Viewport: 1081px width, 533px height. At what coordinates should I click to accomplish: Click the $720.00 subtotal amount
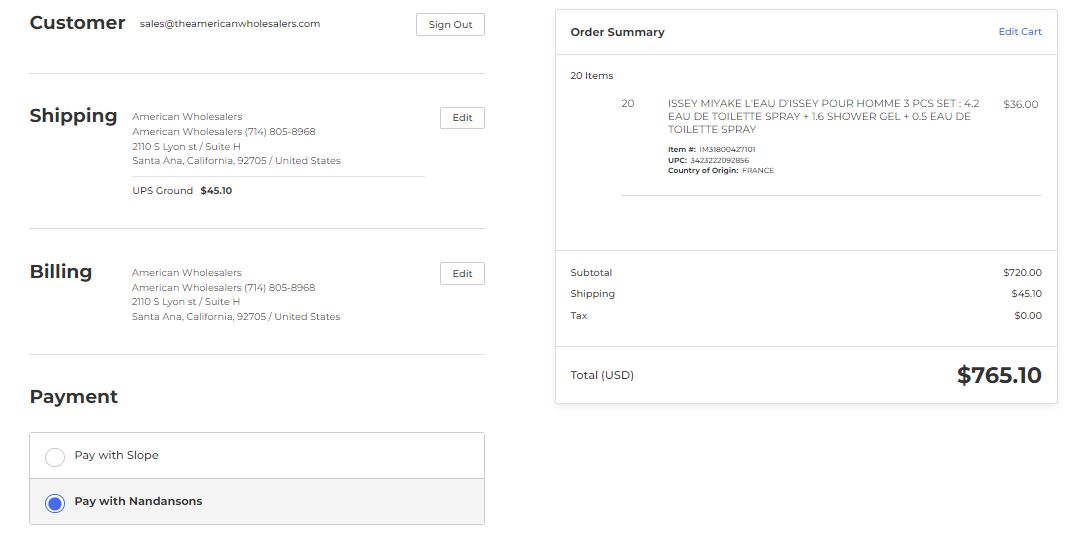click(1022, 273)
